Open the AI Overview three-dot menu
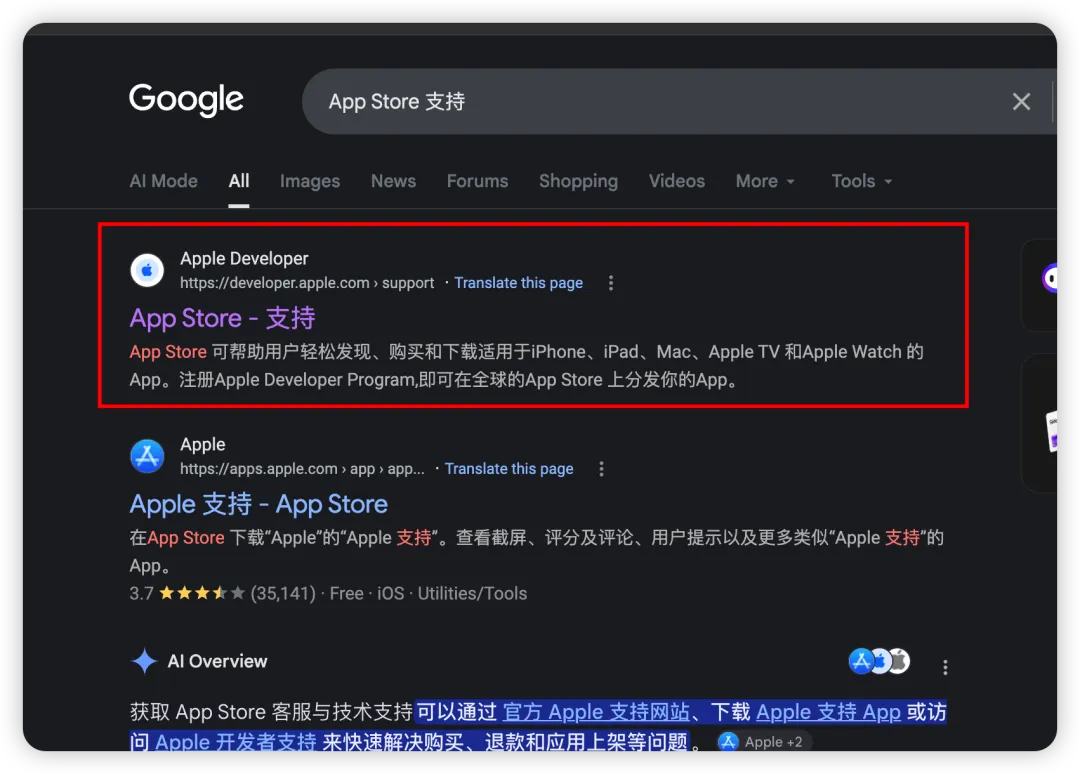 click(x=945, y=667)
